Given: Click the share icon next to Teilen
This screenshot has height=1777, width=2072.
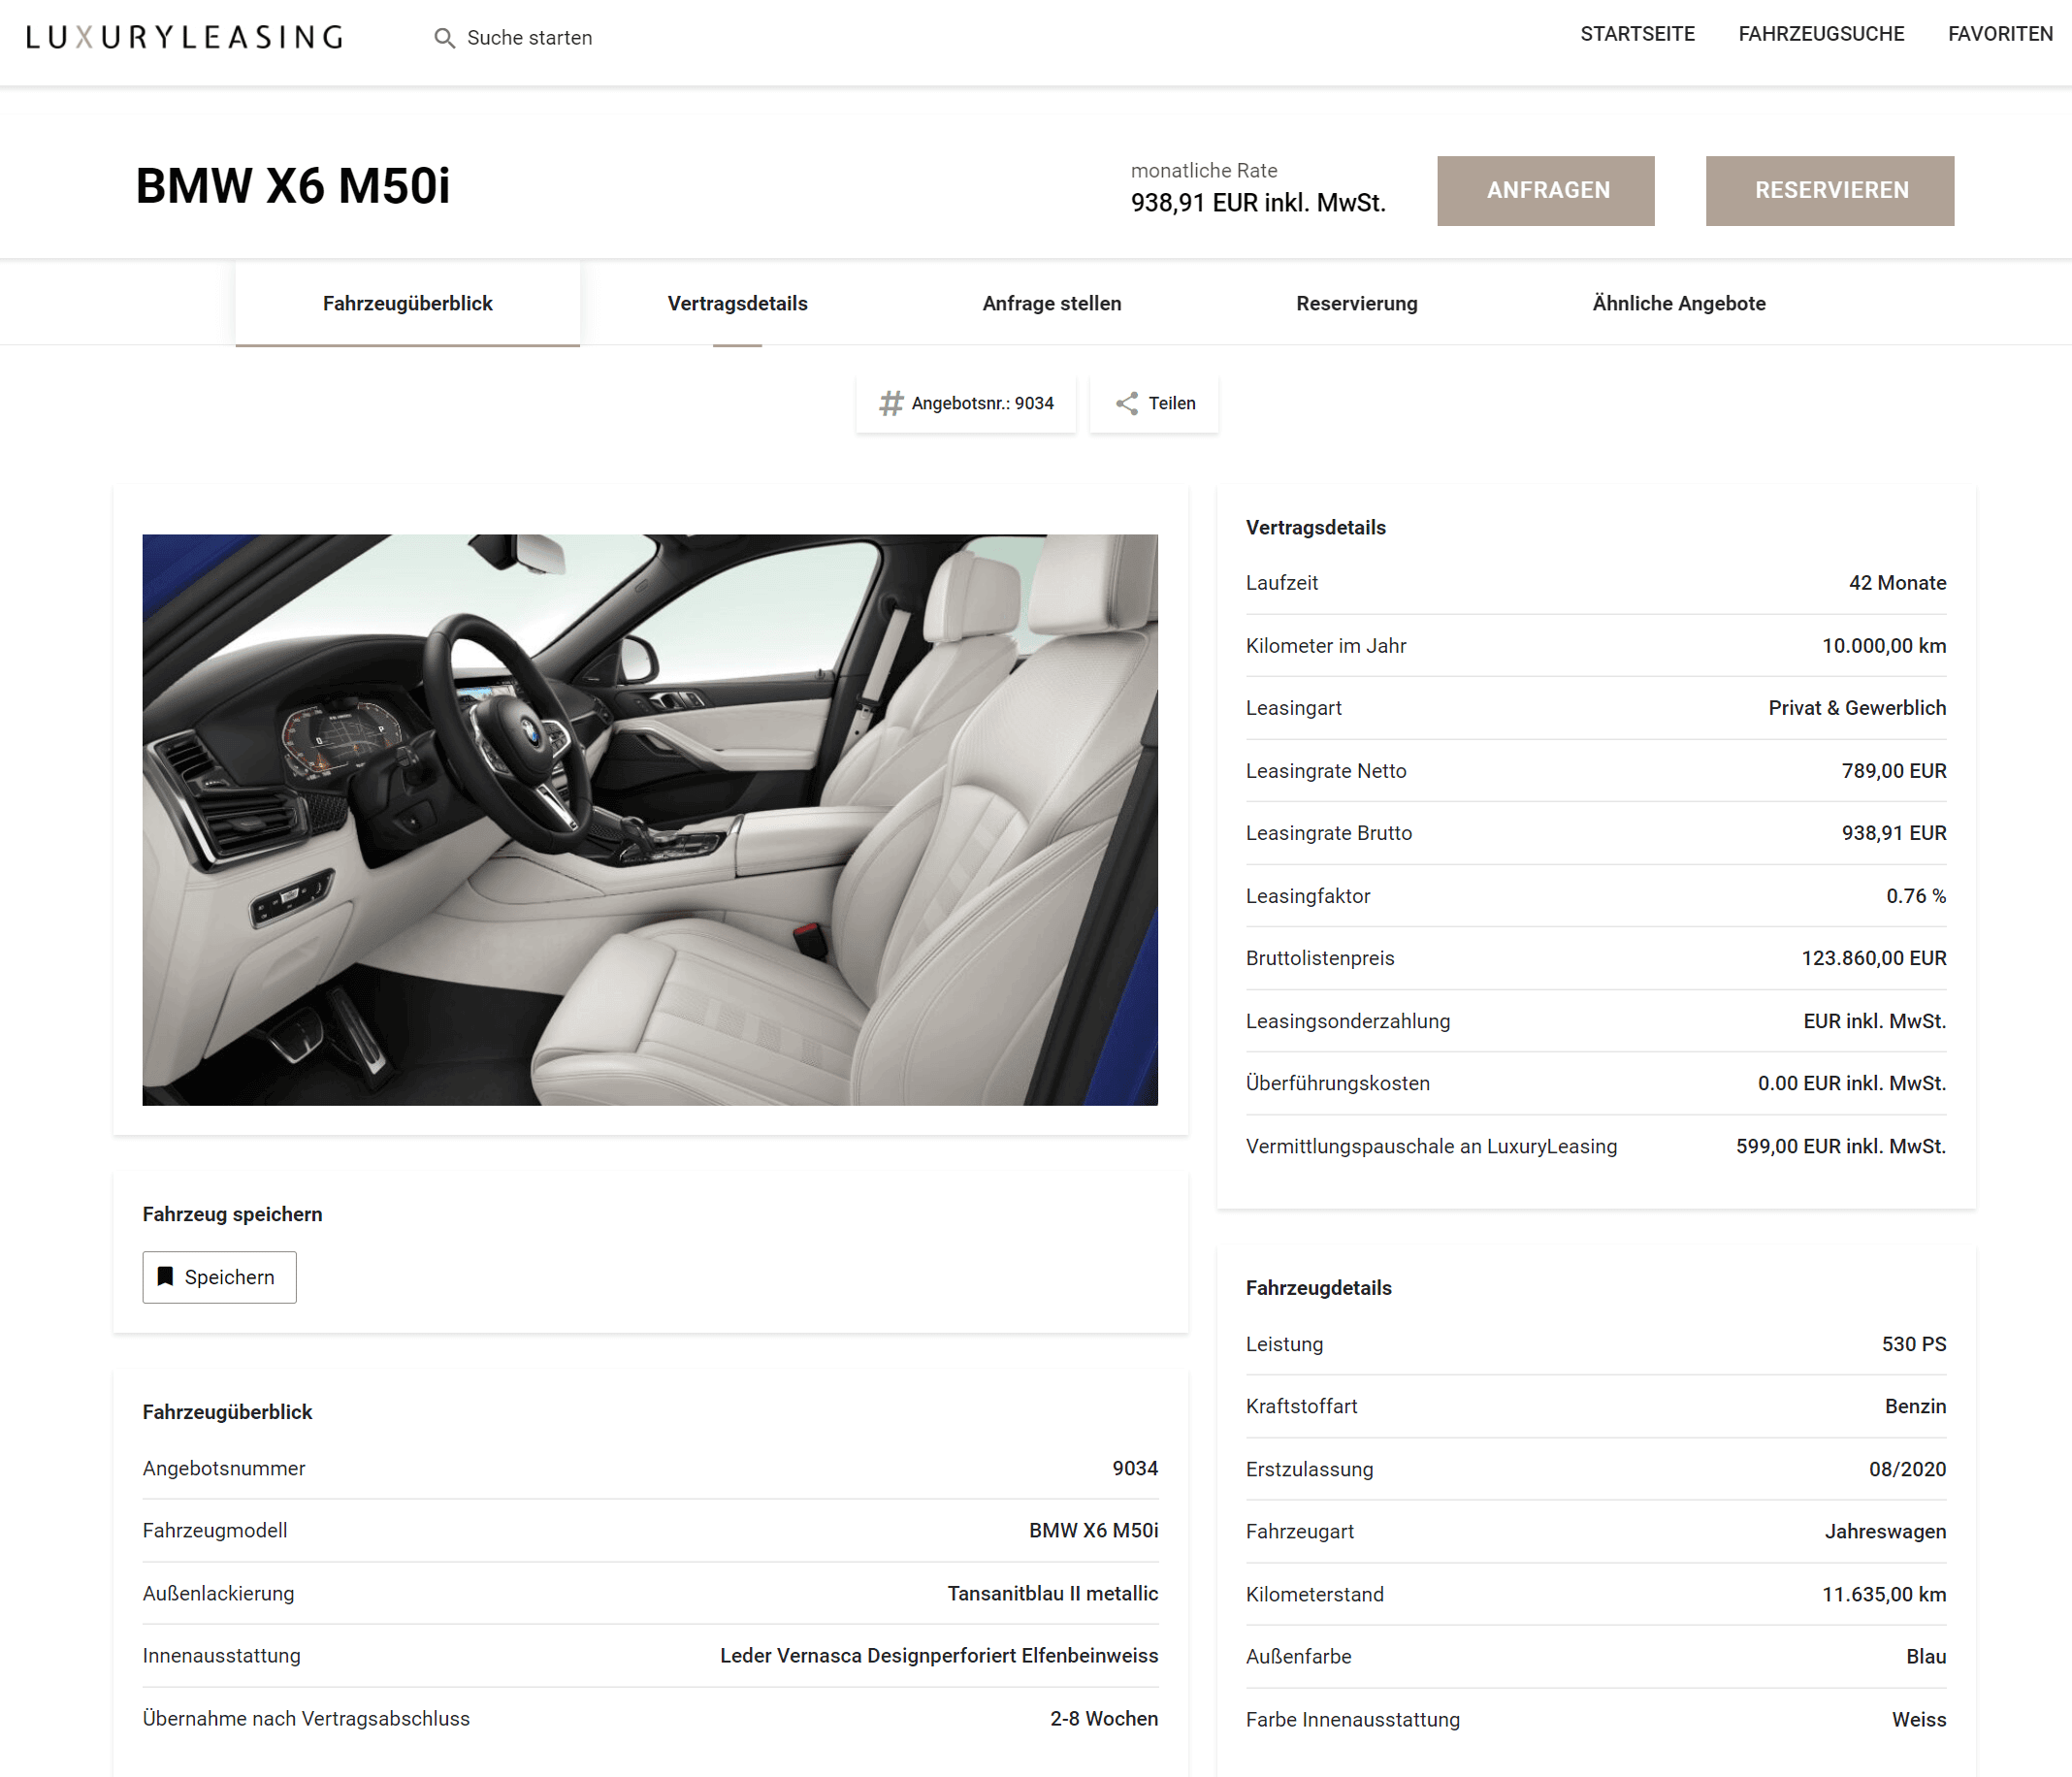Looking at the screenshot, I should click(1127, 403).
